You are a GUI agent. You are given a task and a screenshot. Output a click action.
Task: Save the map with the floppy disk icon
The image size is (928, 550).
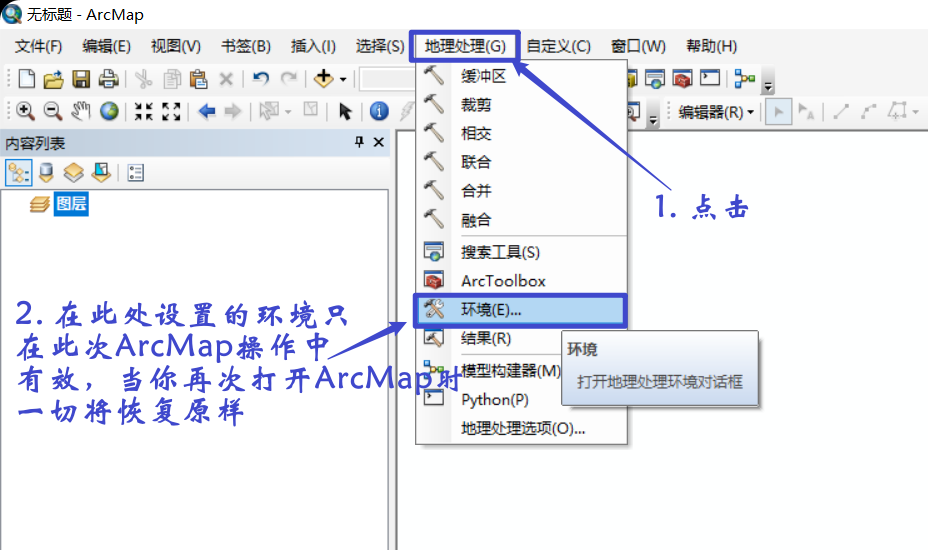pos(81,79)
